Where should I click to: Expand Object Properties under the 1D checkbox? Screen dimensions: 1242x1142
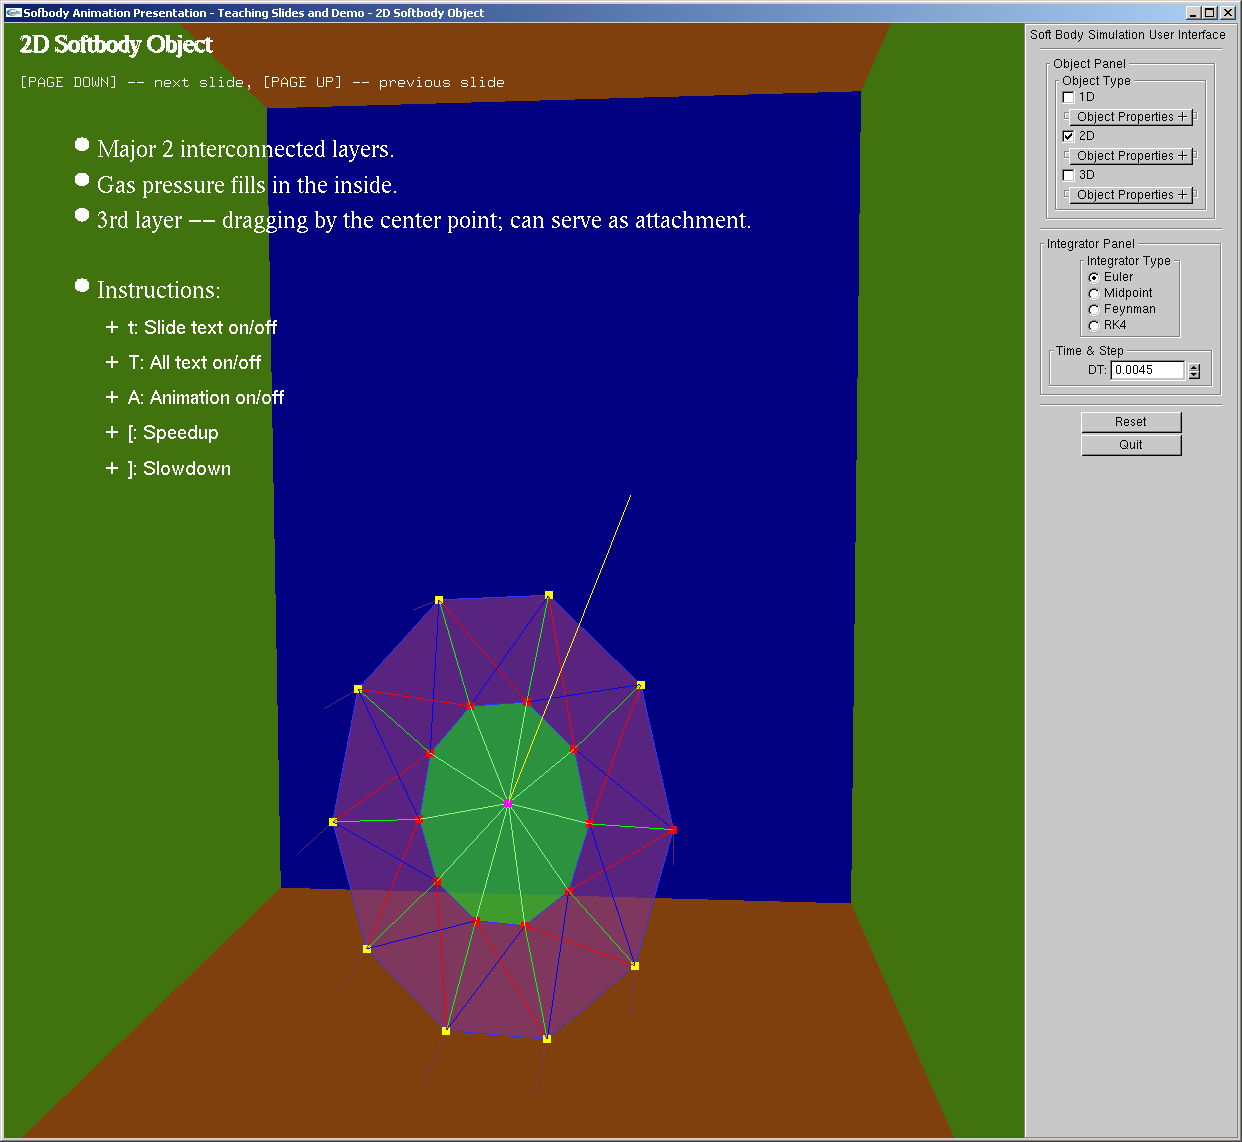(x=1130, y=117)
